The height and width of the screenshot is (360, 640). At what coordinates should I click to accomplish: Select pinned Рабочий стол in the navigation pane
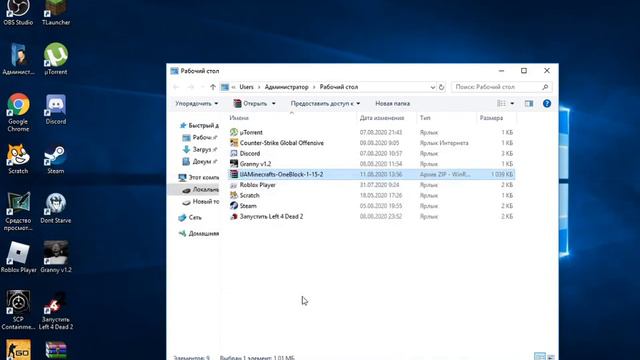point(200,138)
